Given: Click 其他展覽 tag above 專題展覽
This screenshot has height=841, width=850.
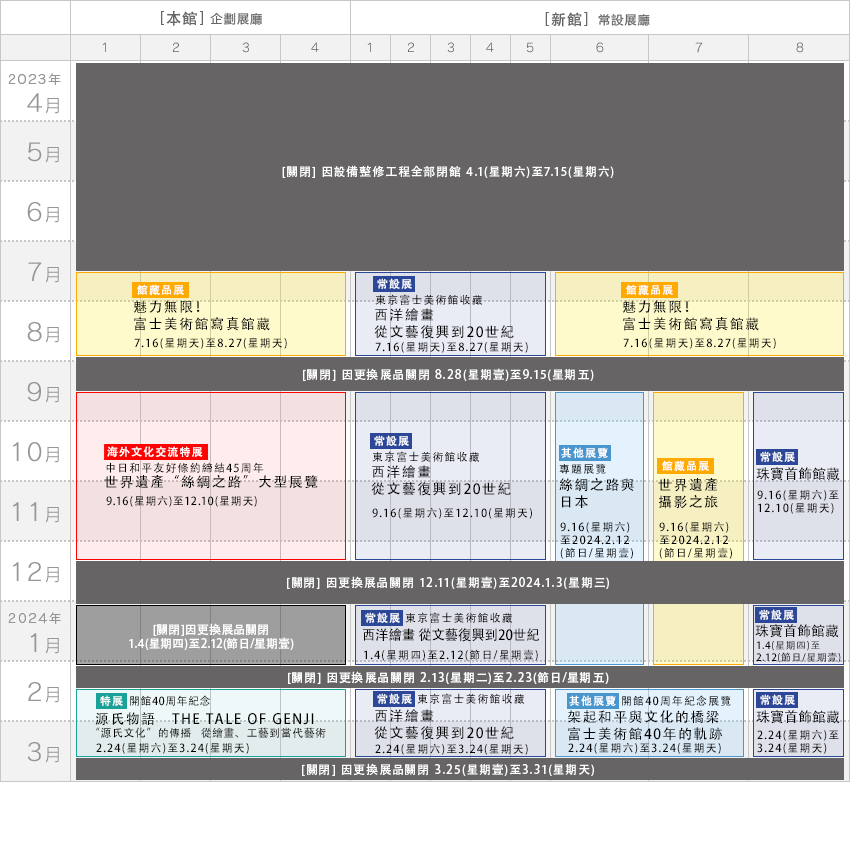Looking at the screenshot, I should 584,453.
